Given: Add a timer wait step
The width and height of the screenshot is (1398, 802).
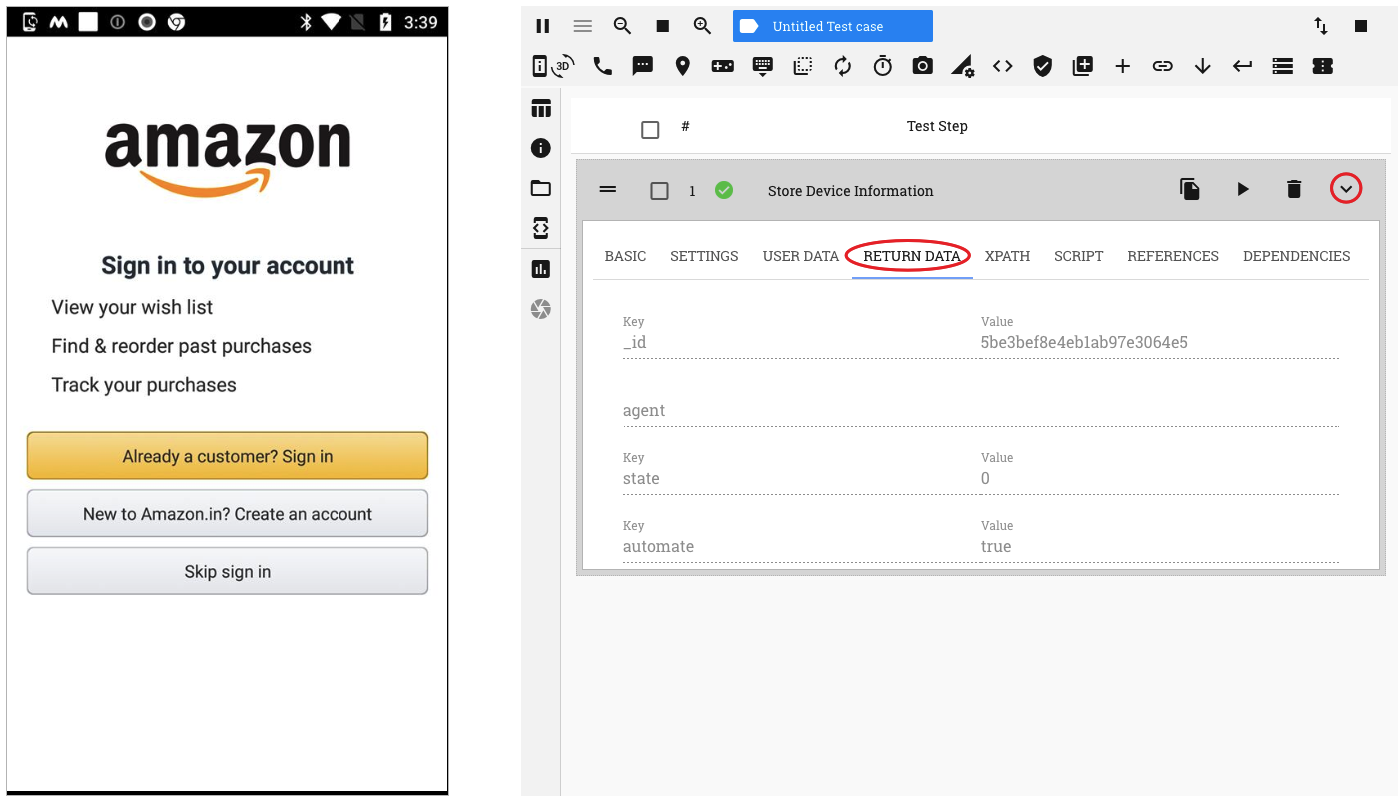Looking at the screenshot, I should point(883,66).
